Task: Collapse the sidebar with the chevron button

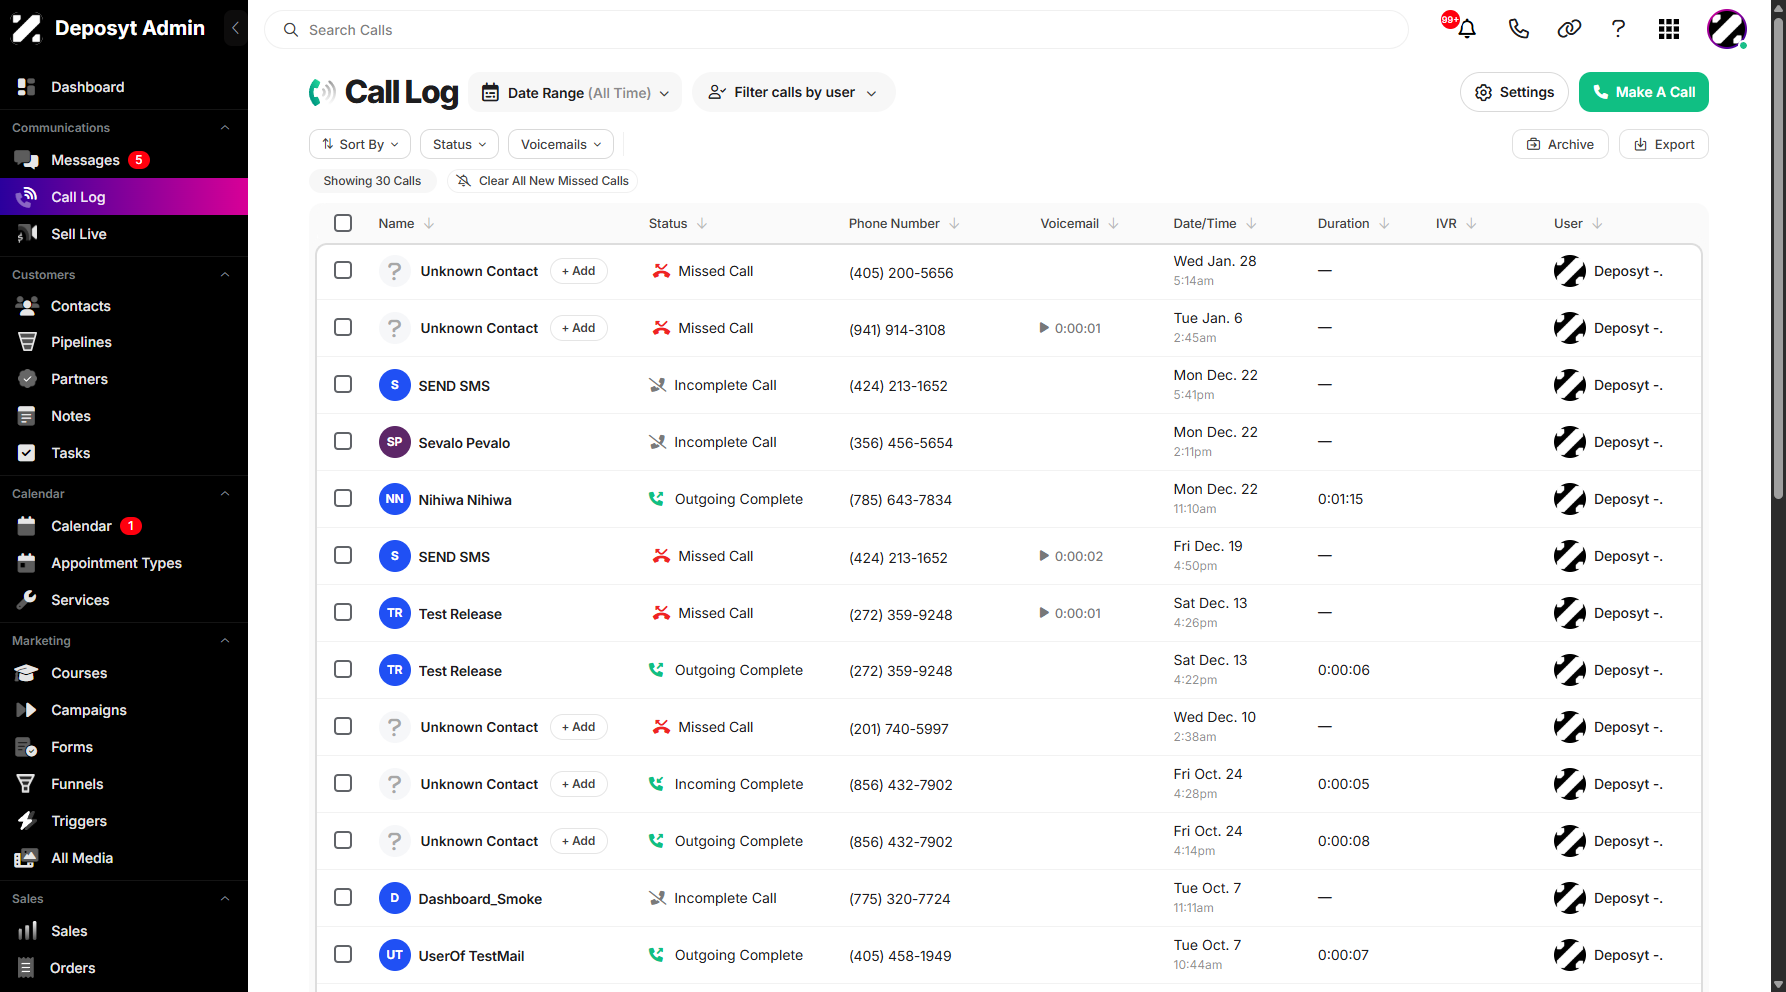Action: coord(235,28)
